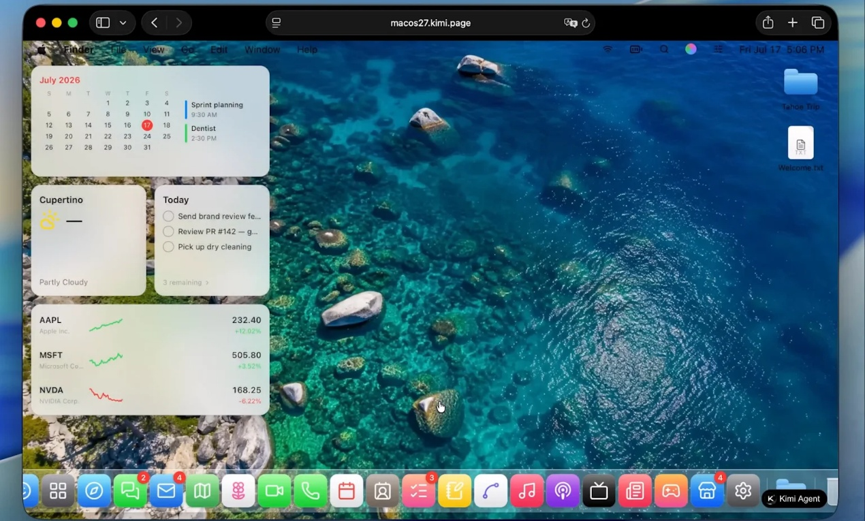Open AAPL stock row
The width and height of the screenshot is (865, 521).
150,325
